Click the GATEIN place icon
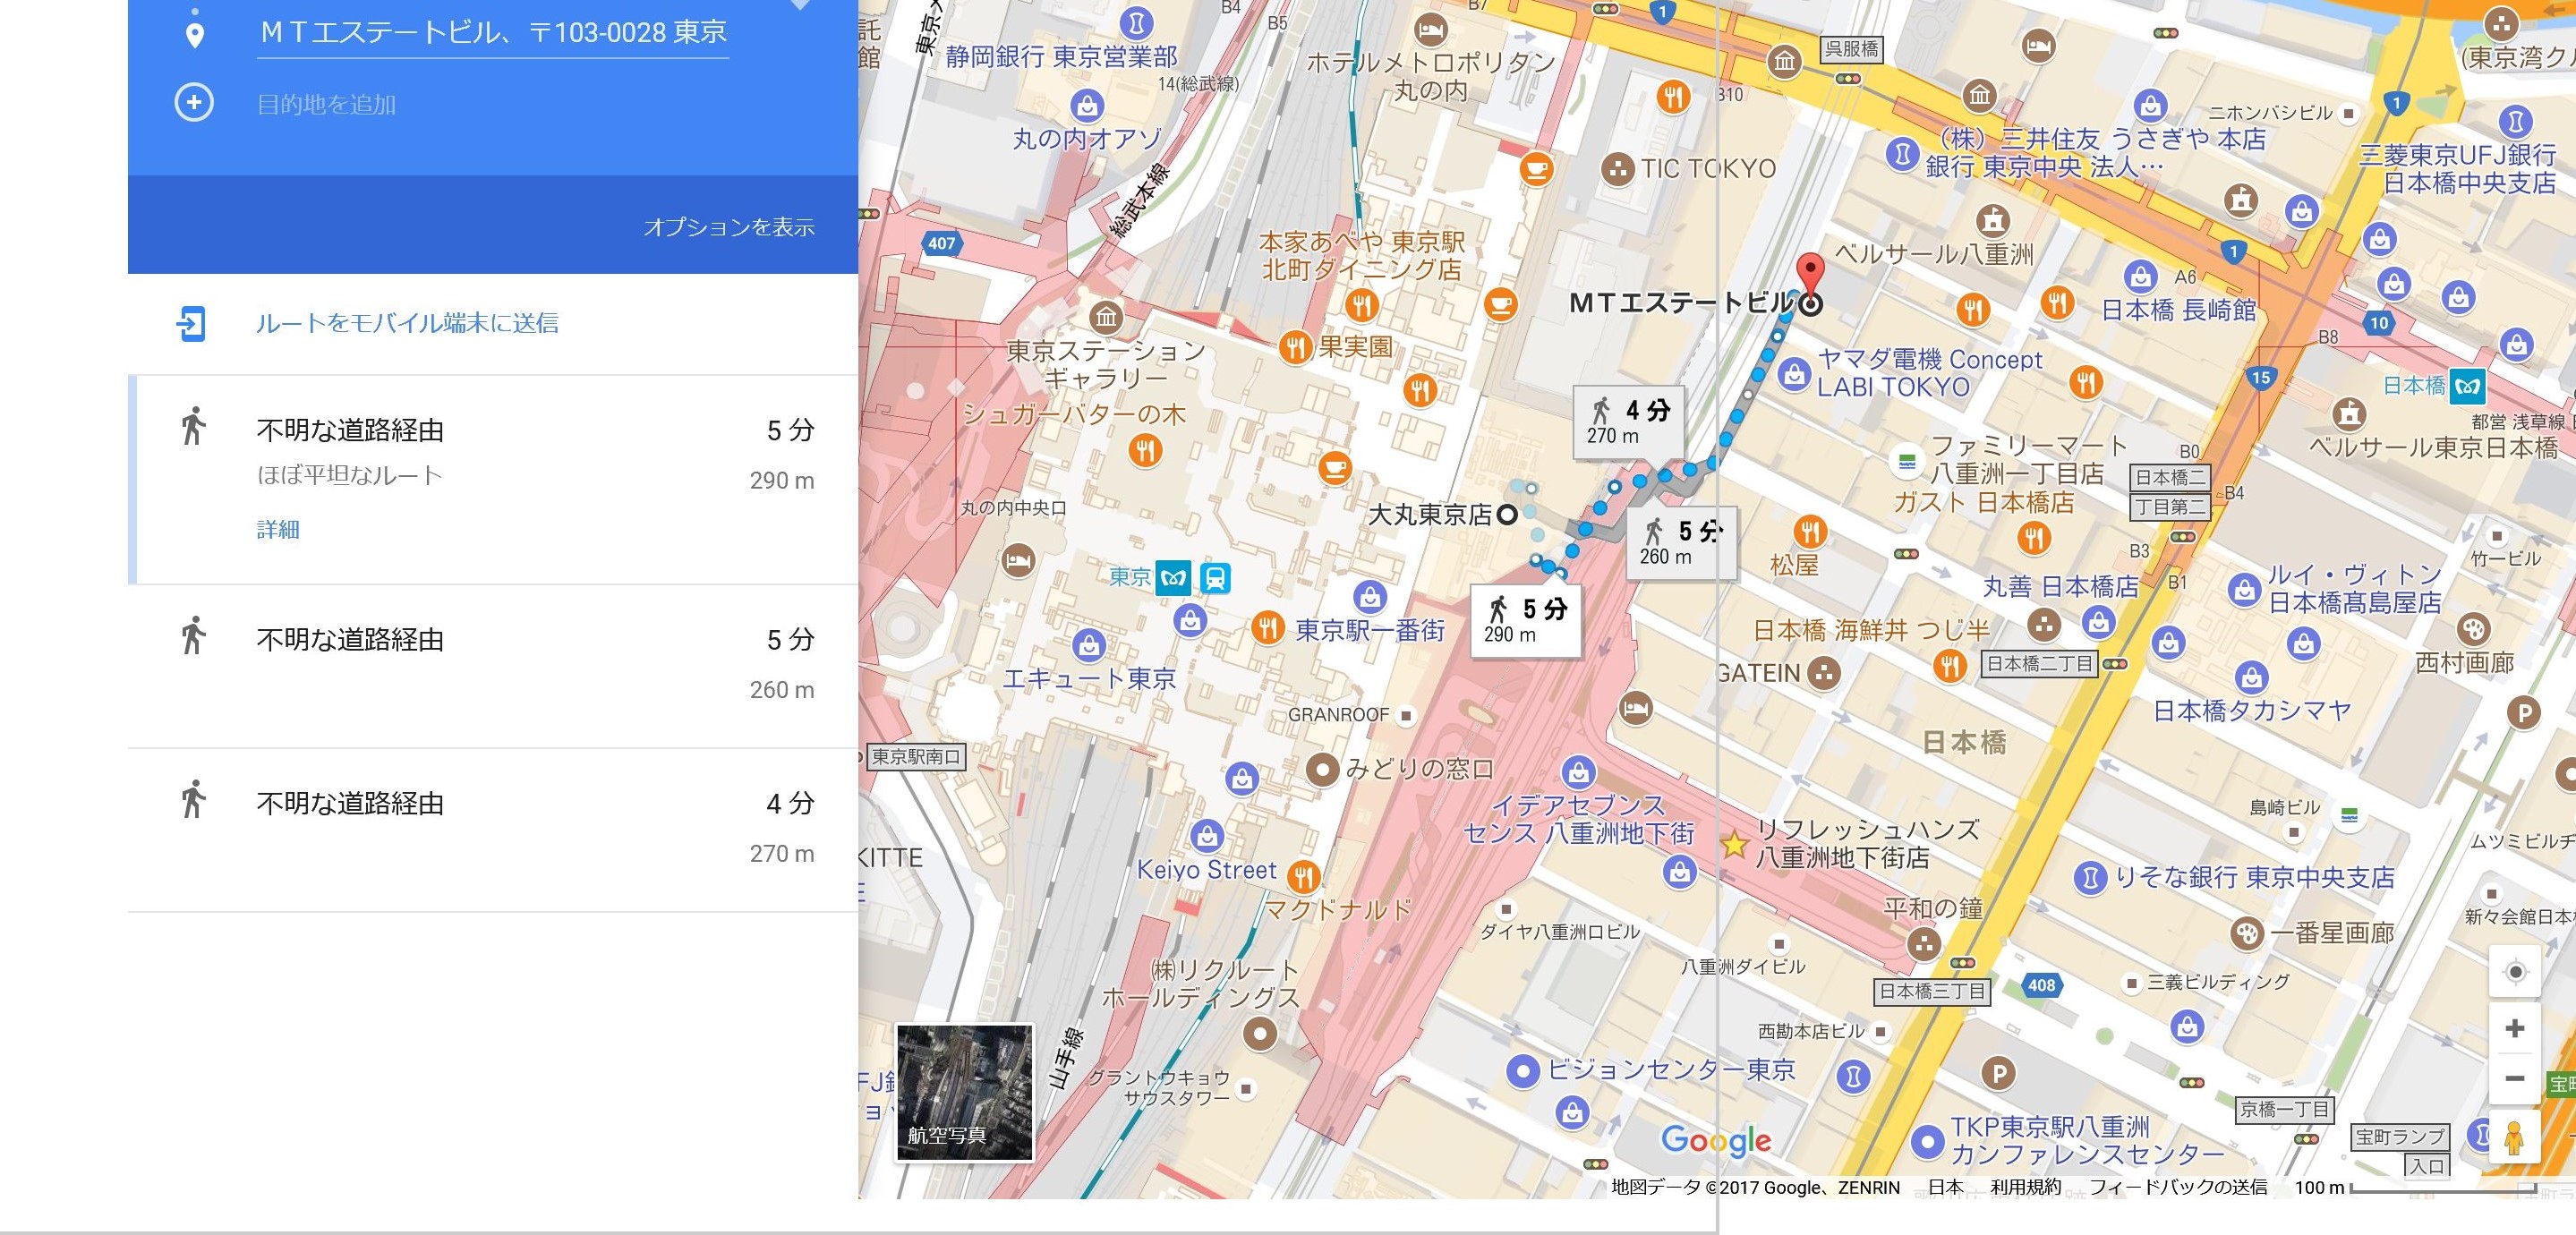This screenshot has height=1235, width=2576. [1824, 673]
